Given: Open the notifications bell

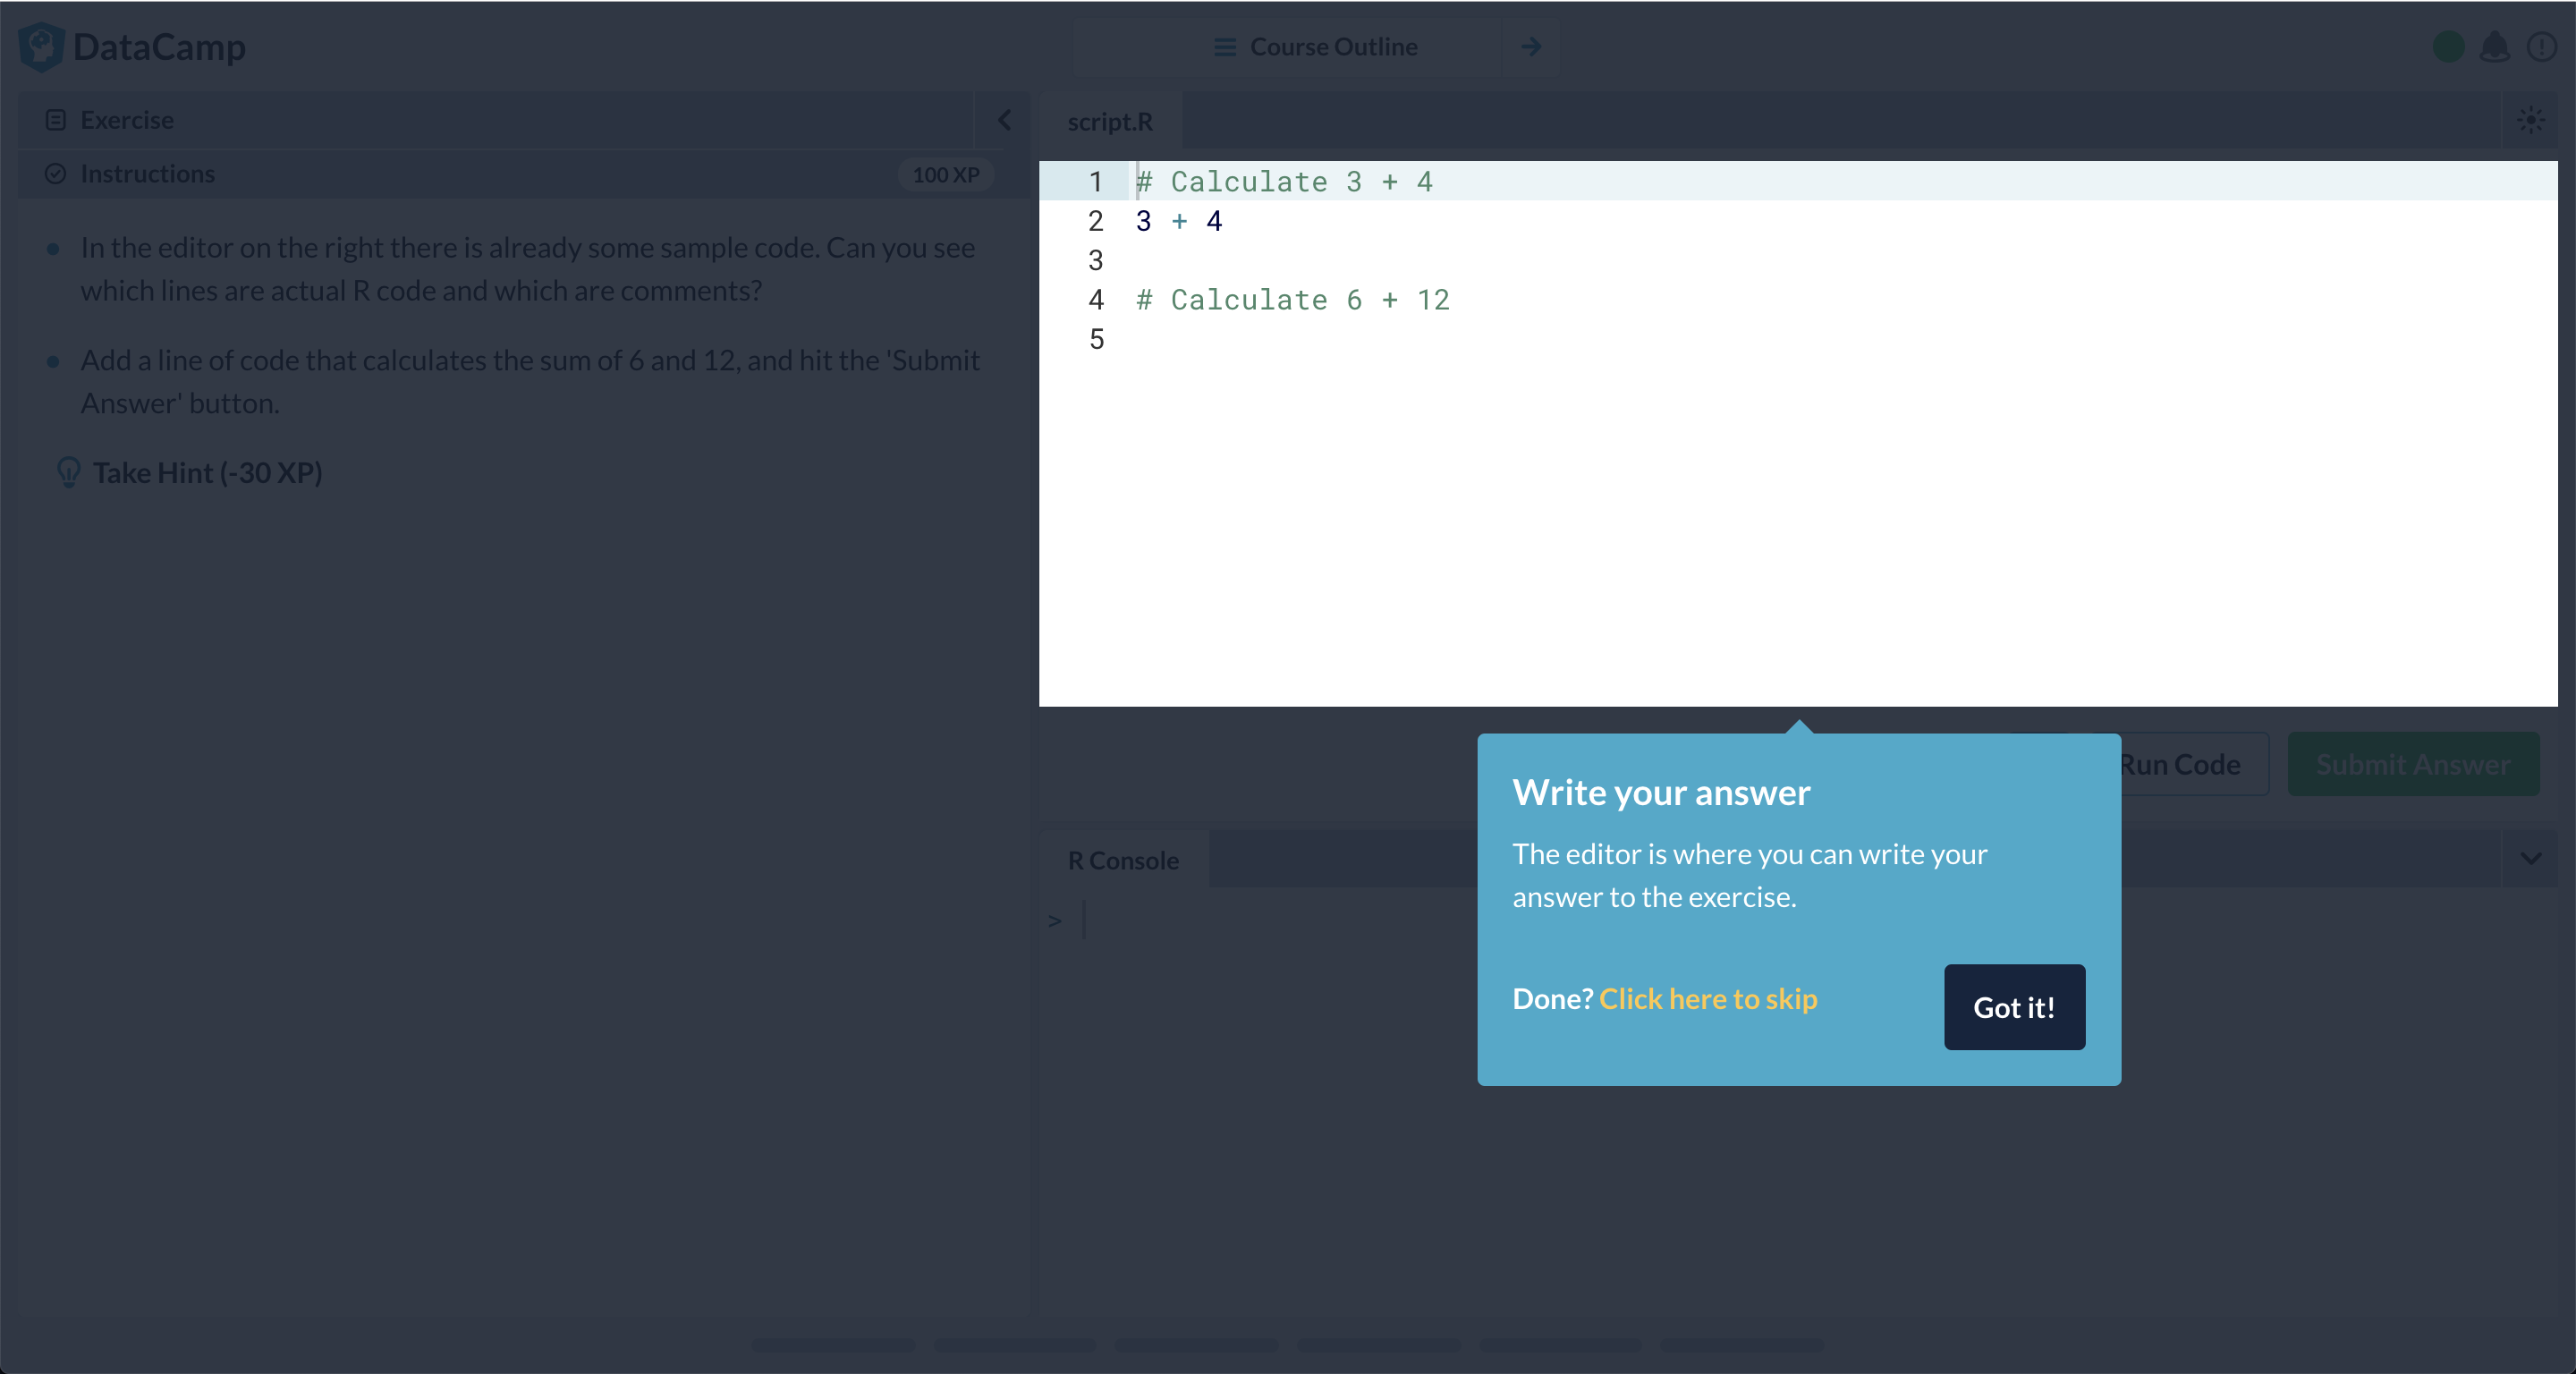Looking at the screenshot, I should [x=2495, y=47].
